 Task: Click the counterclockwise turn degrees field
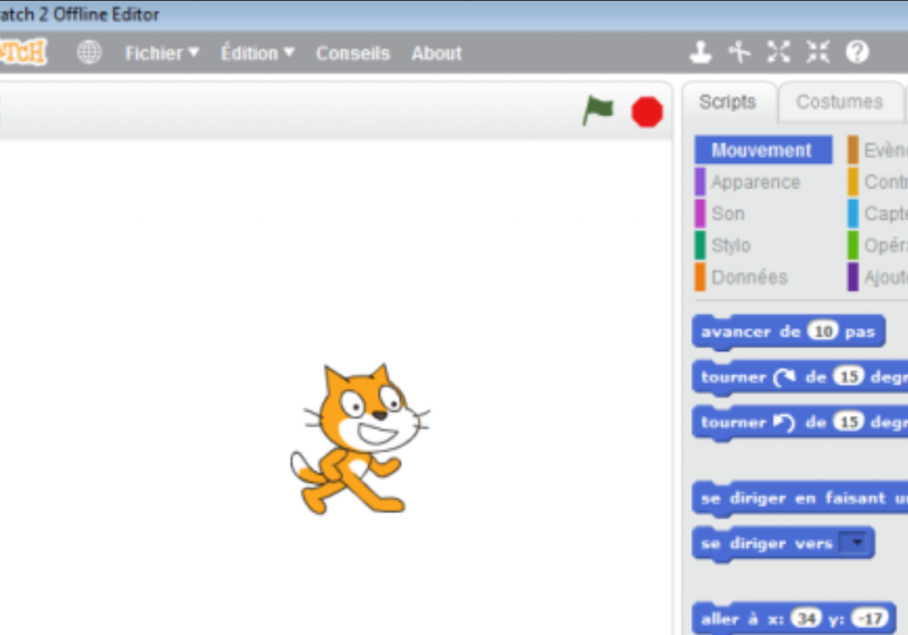849,422
